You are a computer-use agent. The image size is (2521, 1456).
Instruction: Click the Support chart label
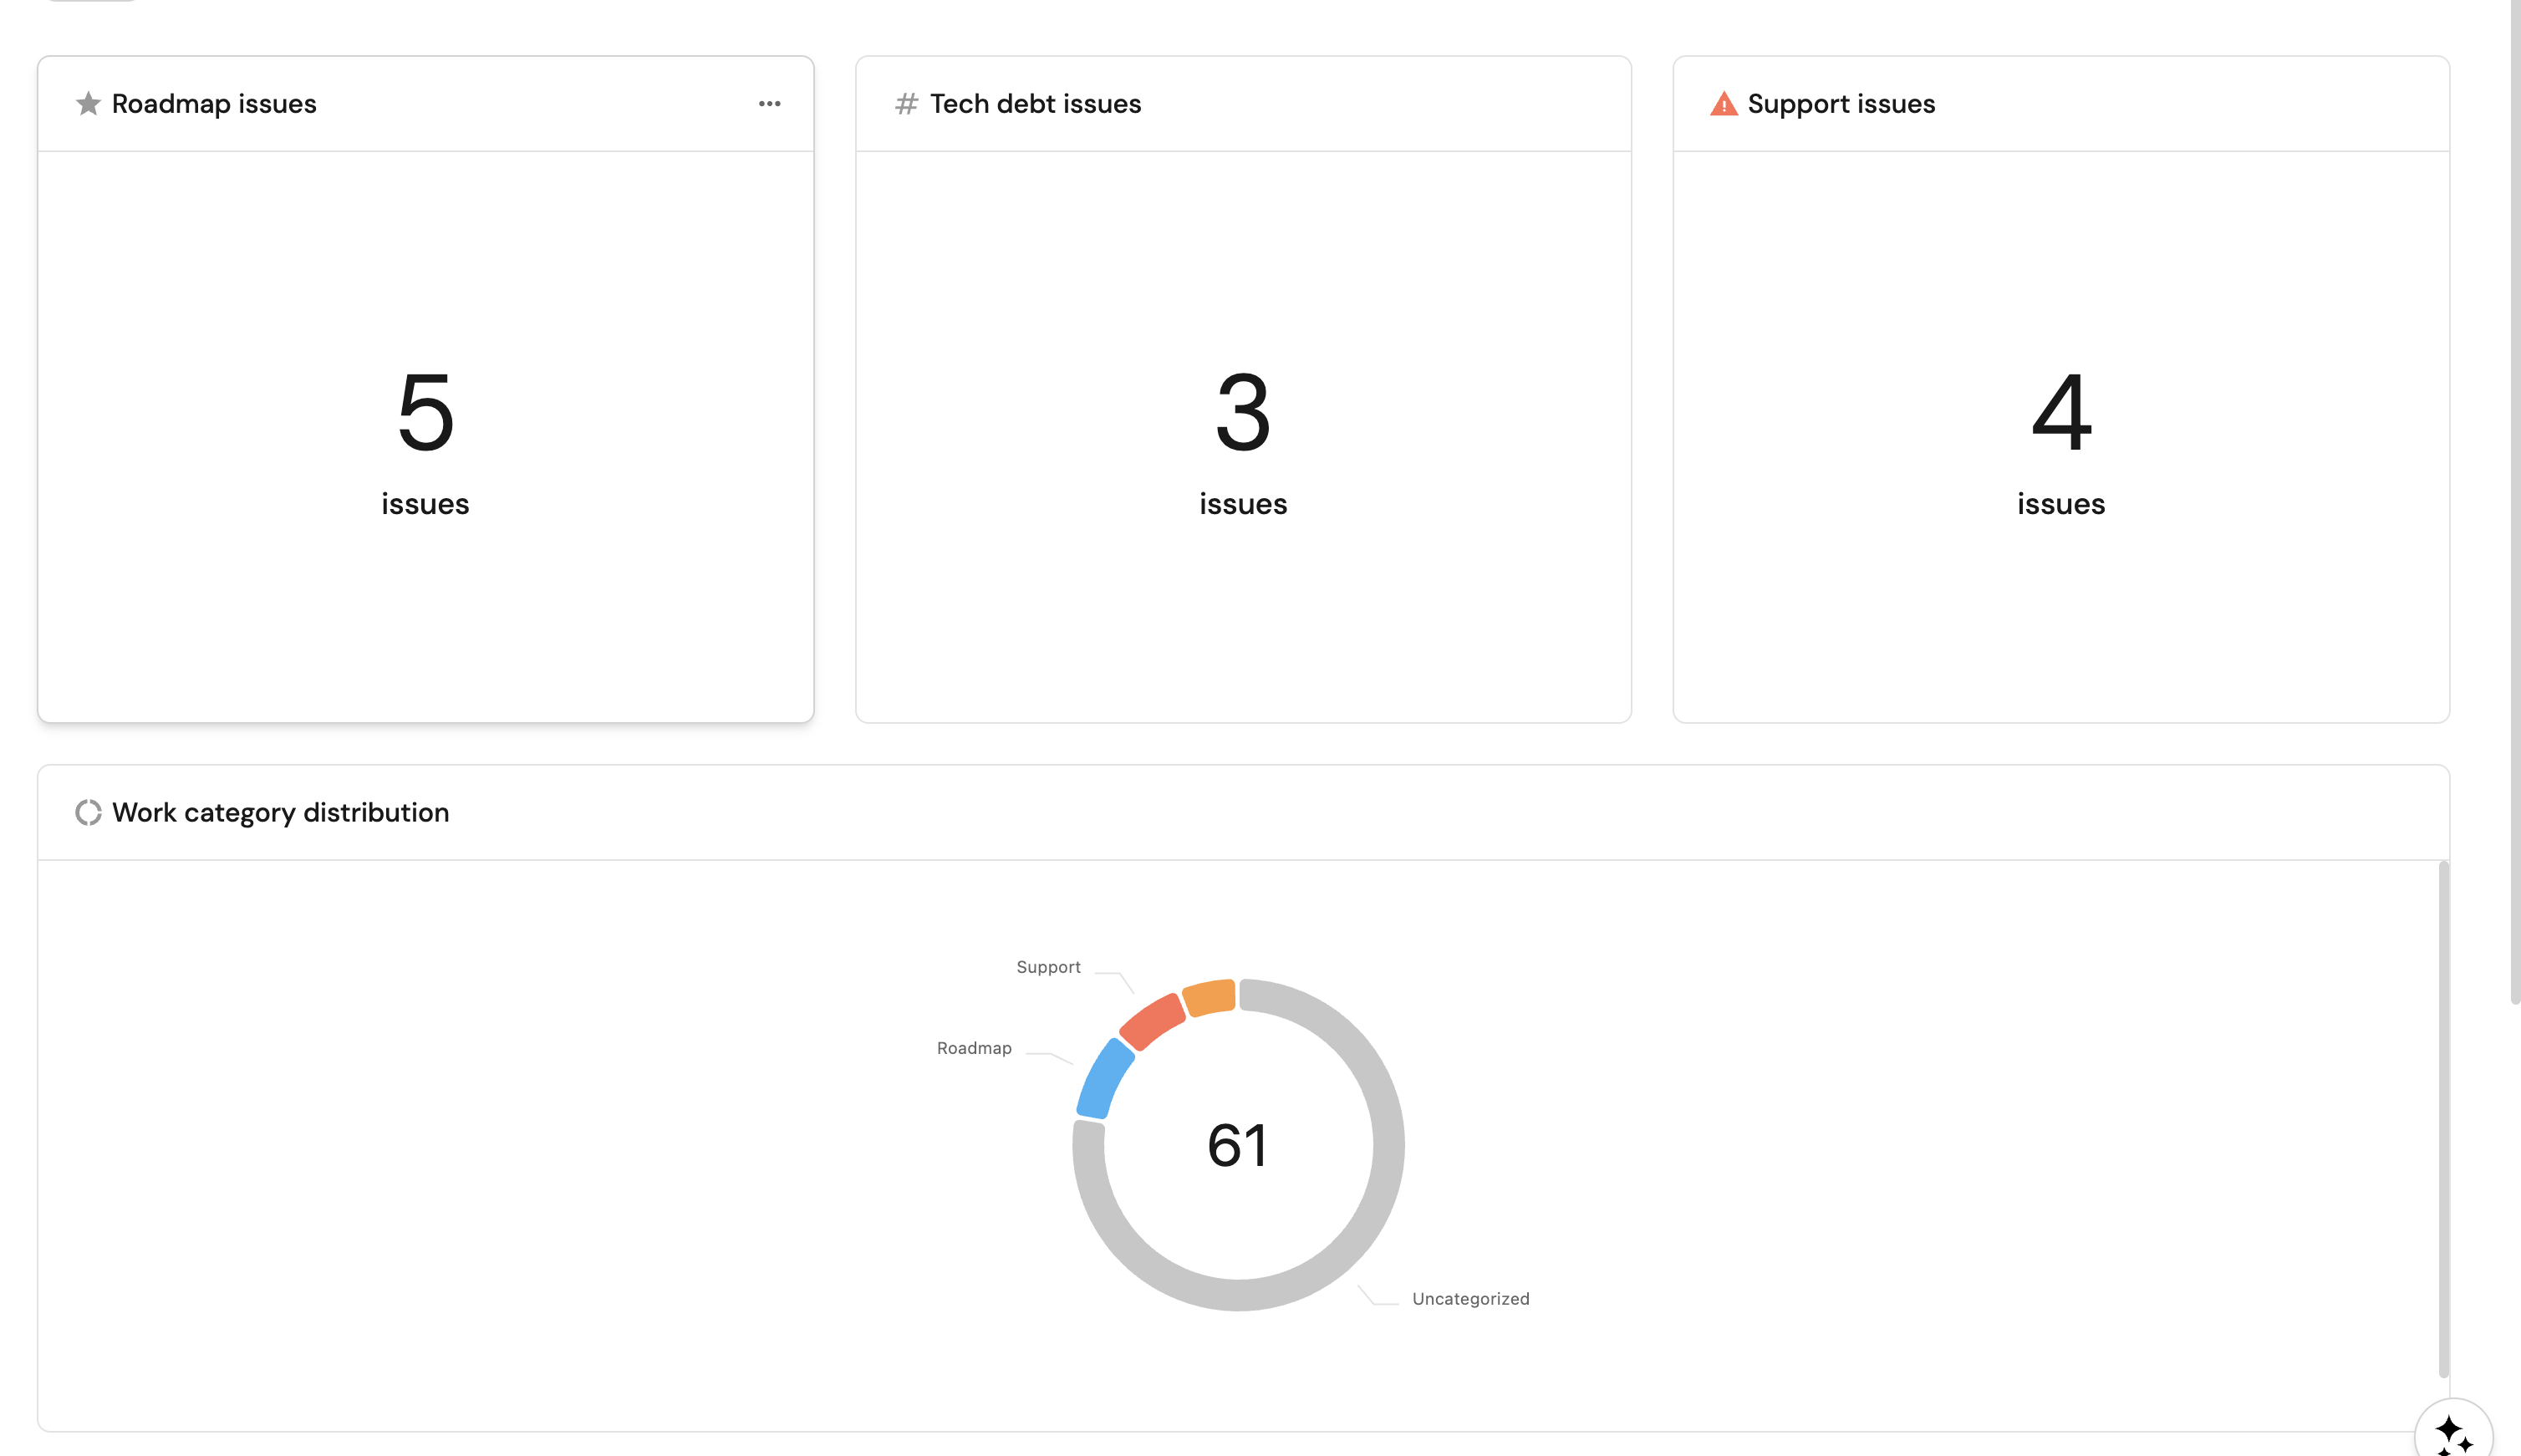[x=1048, y=967]
